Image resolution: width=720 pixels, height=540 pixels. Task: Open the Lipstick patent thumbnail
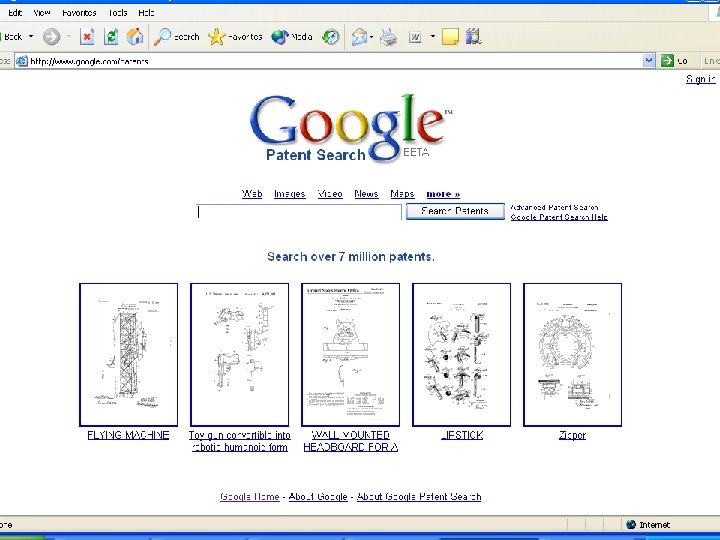[461, 354]
